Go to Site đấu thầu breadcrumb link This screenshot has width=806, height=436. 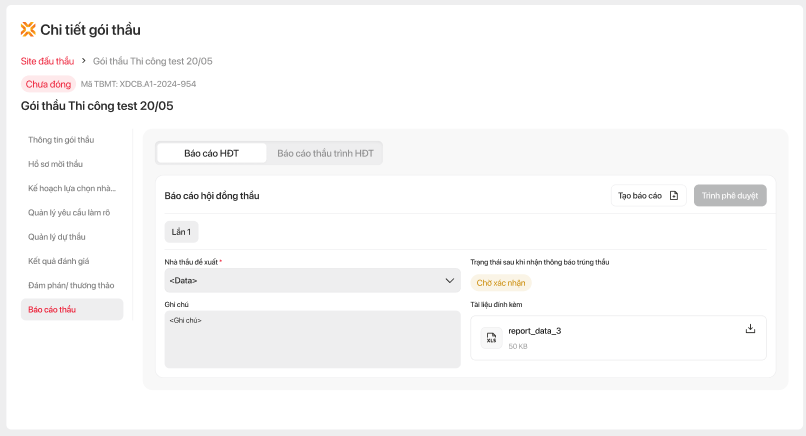tap(47, 61)
